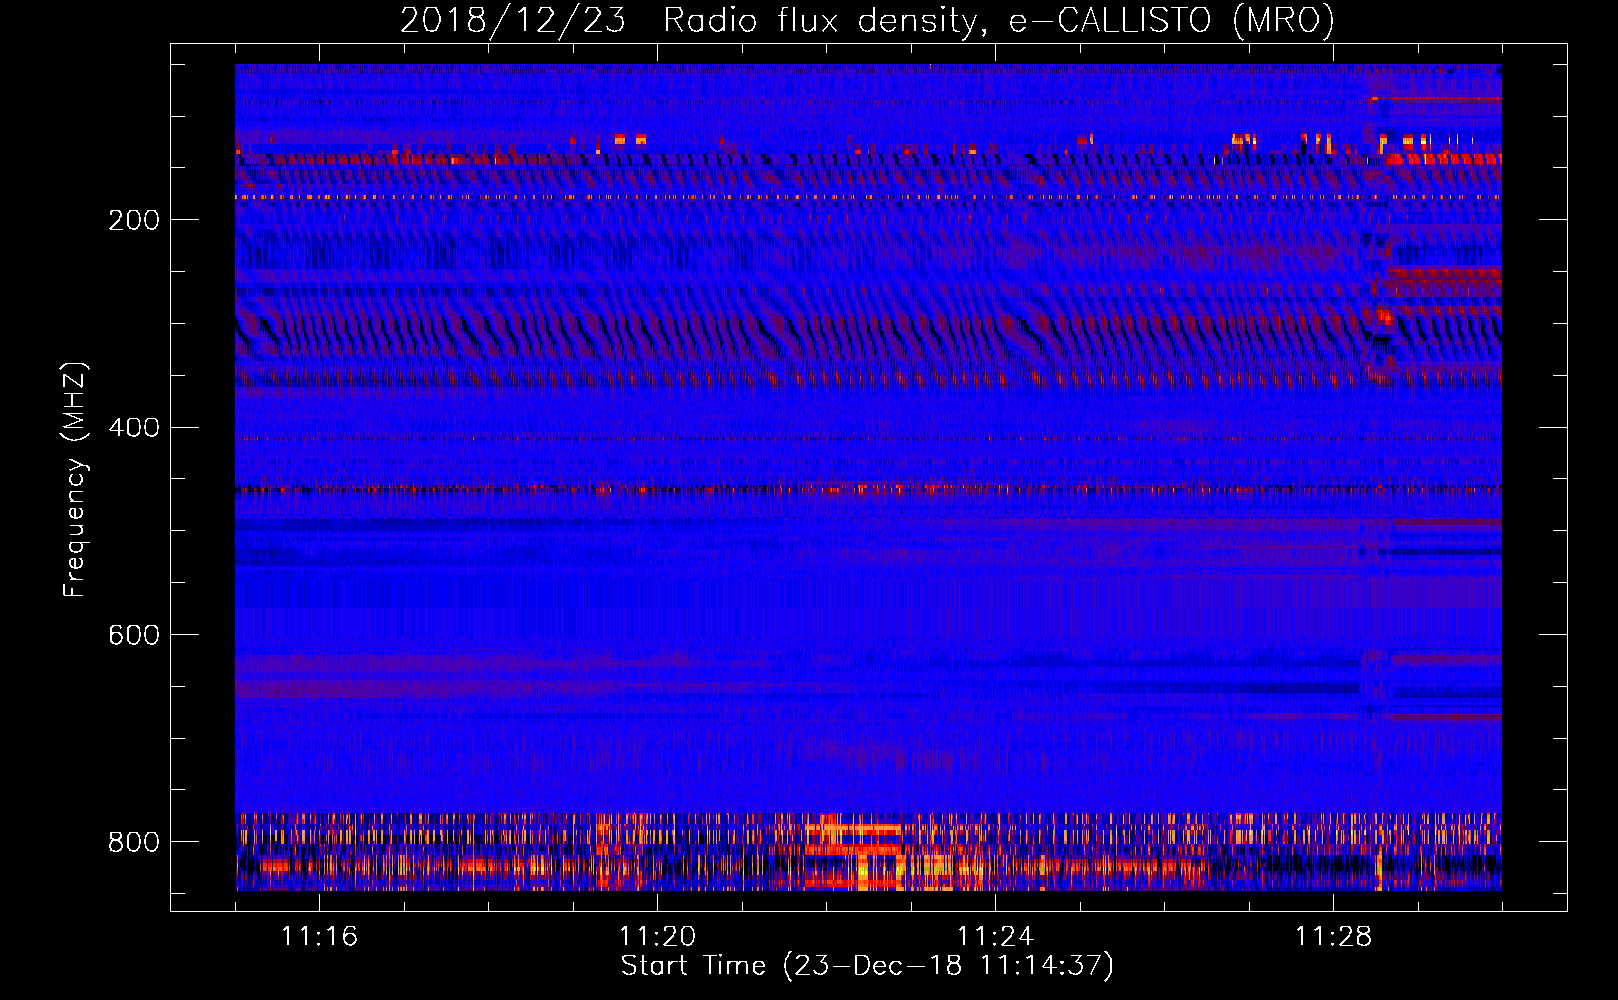Viewport: 1618px width, 1000px height.
Task: Click the plot title '2018/12/23 Radio flux density'
Action: pyautogui.click(x=867, y=20)
